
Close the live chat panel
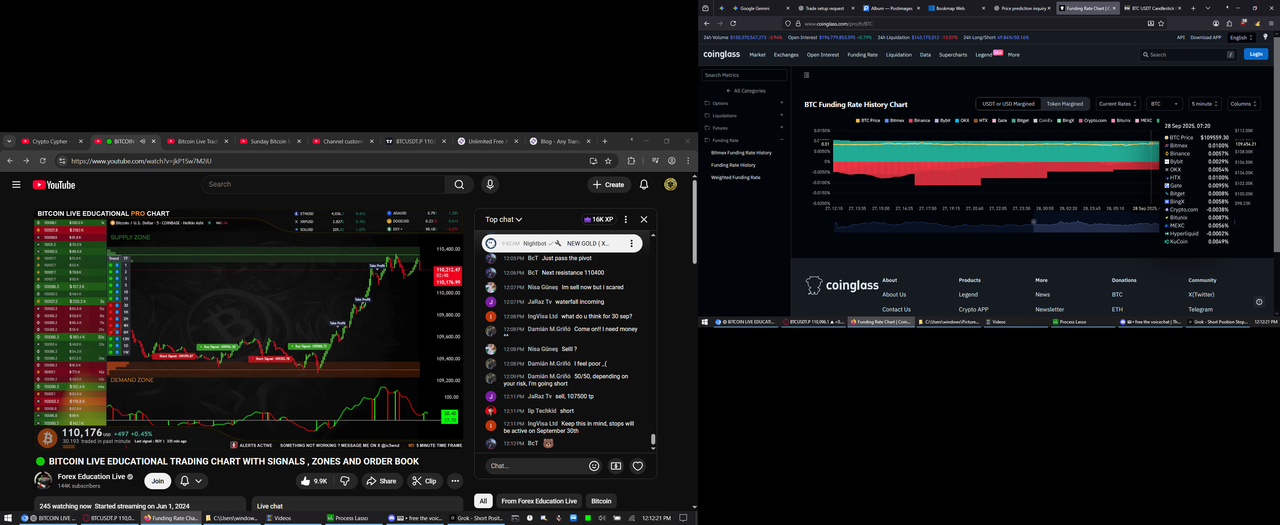coord(644,219)
